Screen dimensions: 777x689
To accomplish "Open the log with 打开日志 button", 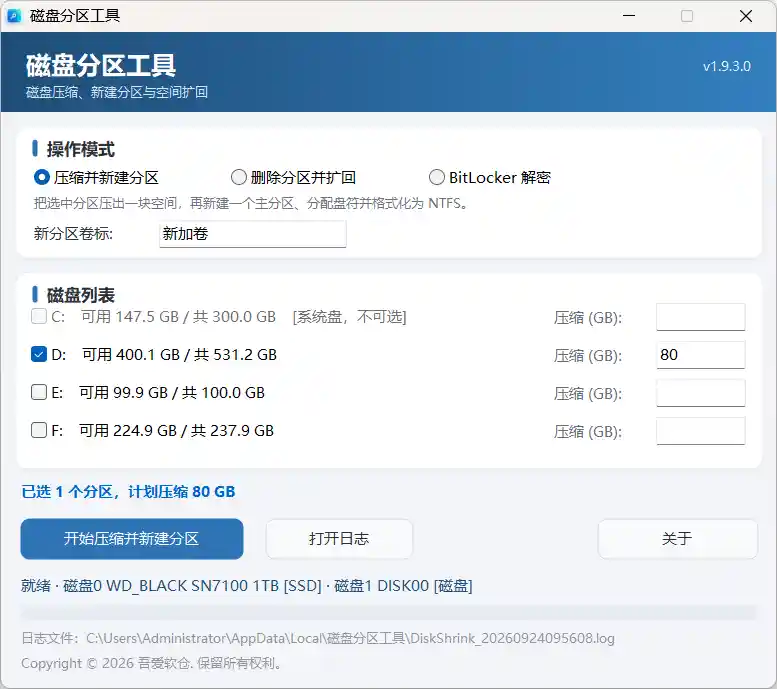I will point(339,539).
